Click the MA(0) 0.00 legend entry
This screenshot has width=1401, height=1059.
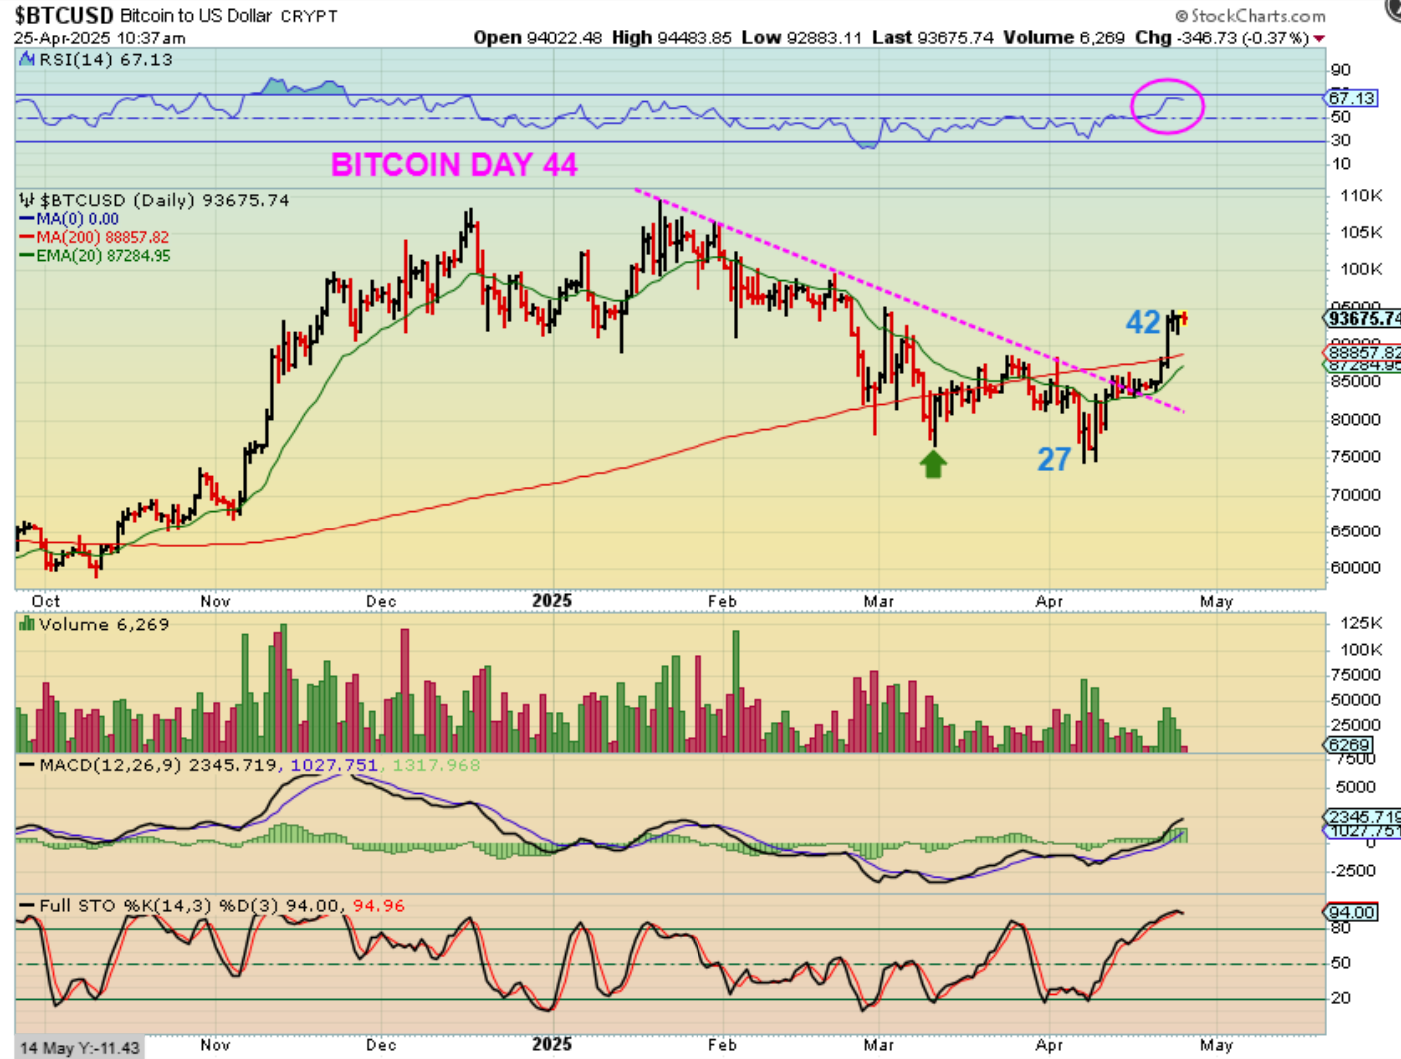click(78, 219)
